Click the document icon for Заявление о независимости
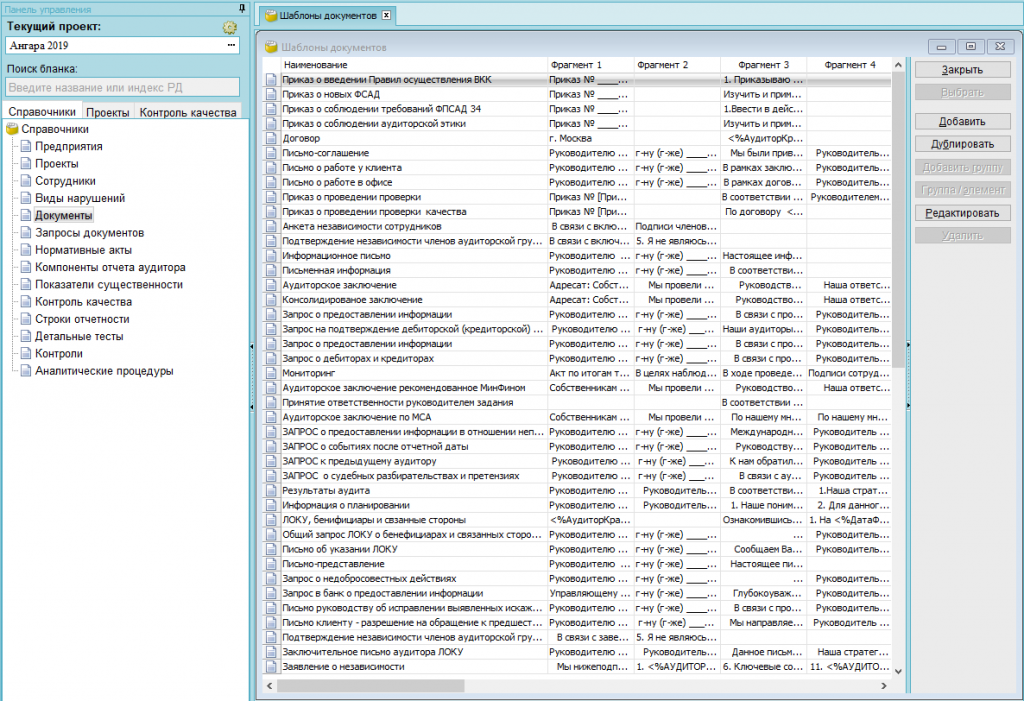 click(x=271, y=666)
